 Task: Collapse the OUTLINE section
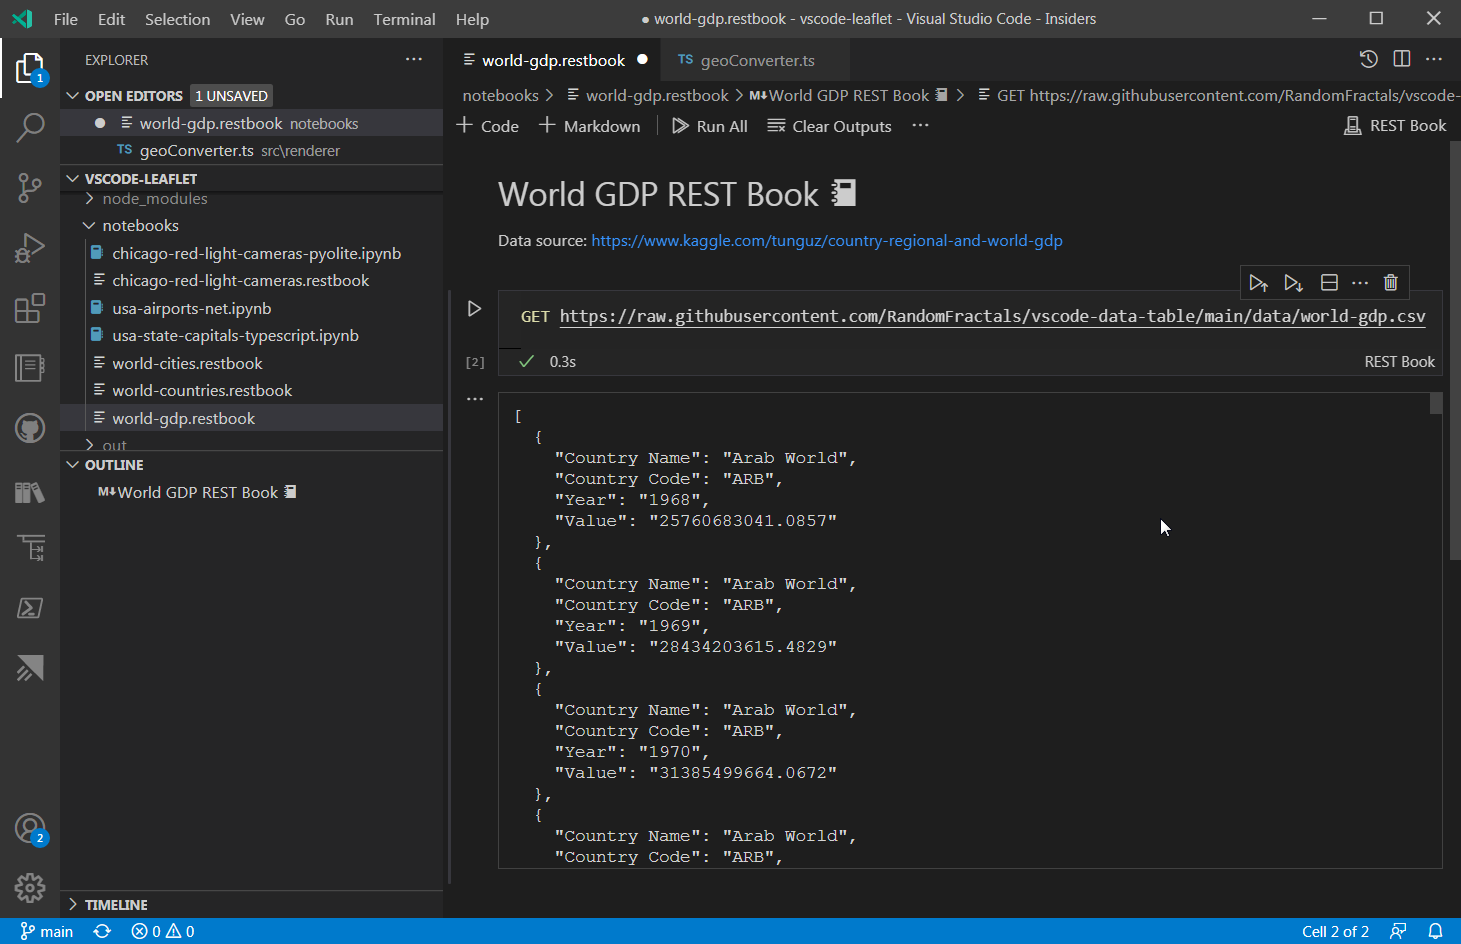(x=73, y=465)
